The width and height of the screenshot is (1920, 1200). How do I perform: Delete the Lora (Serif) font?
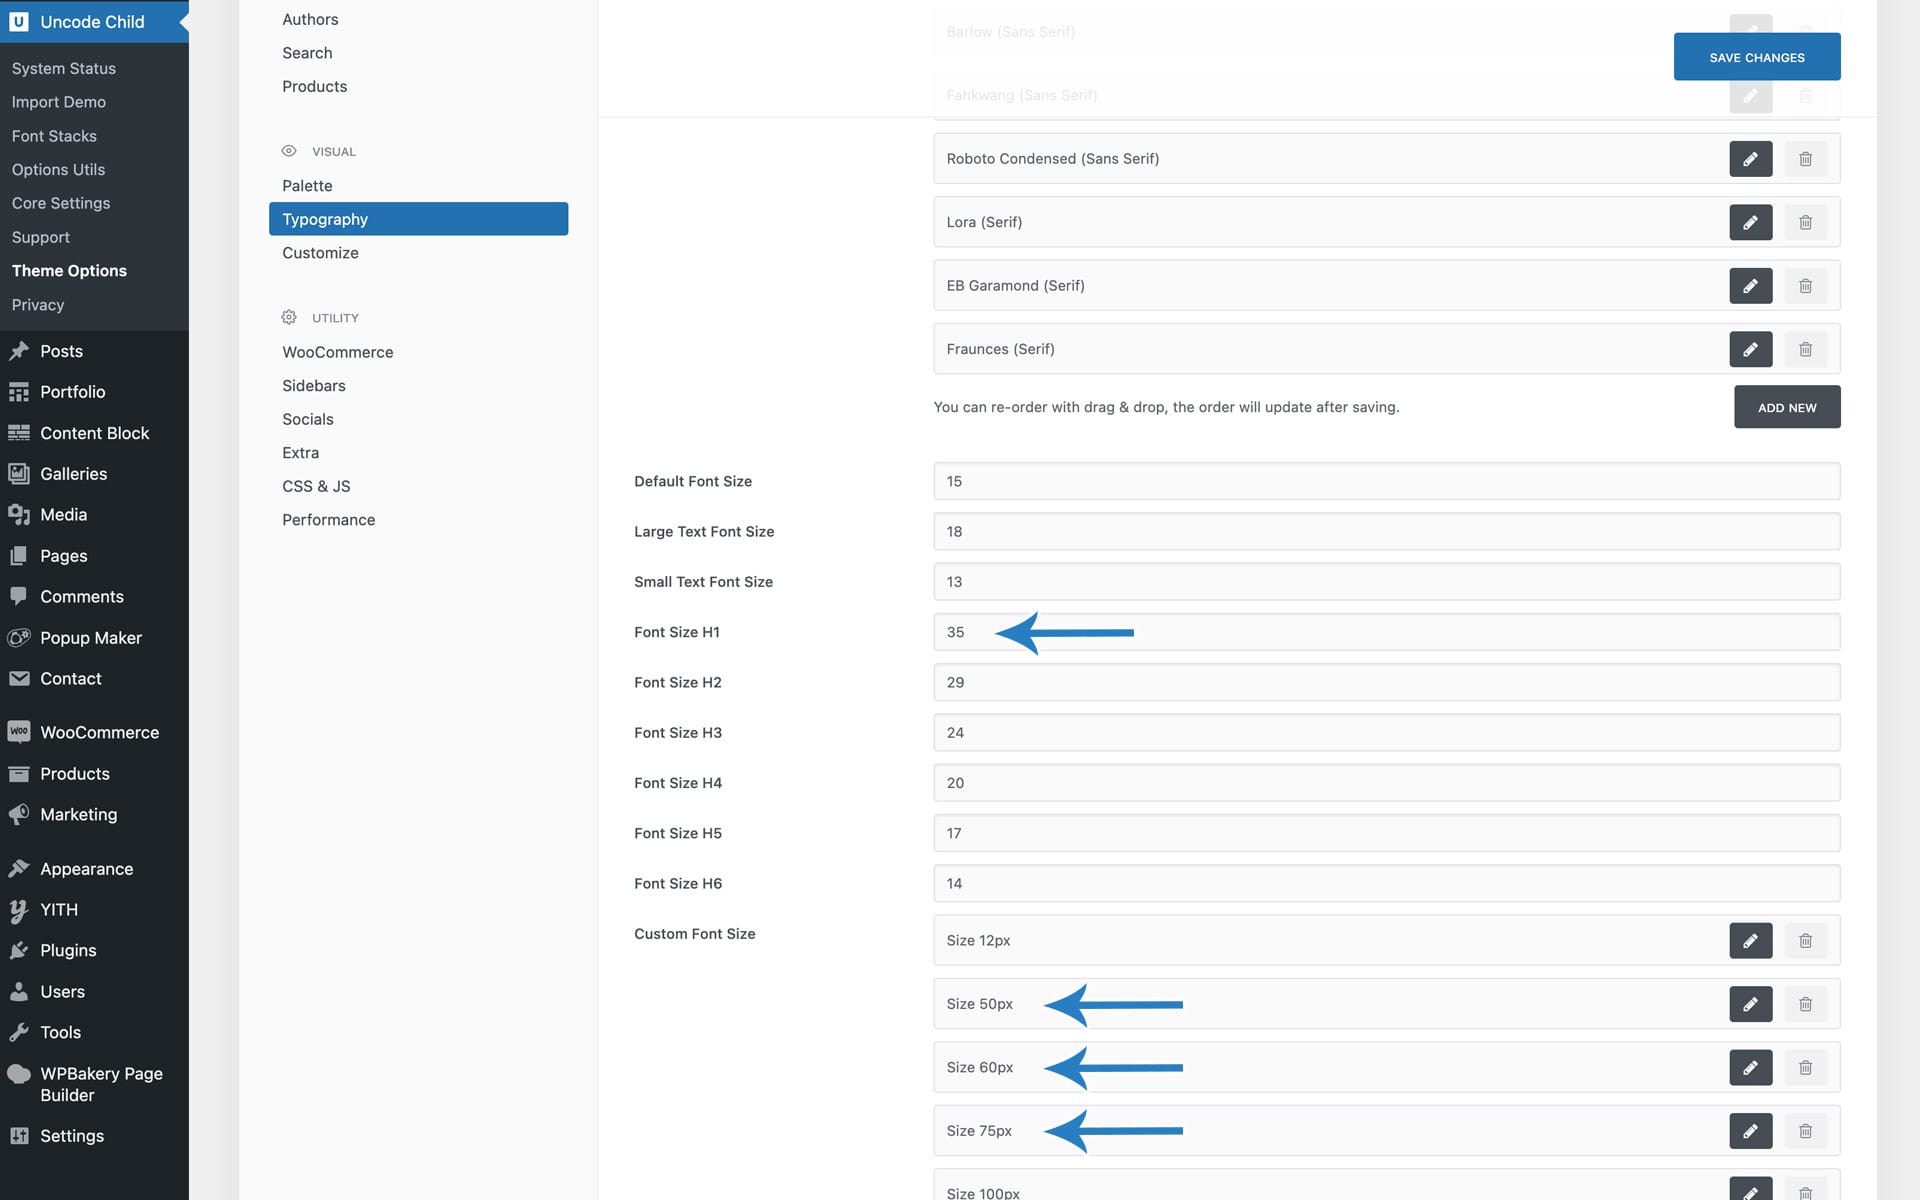(x=1805, y=222)
